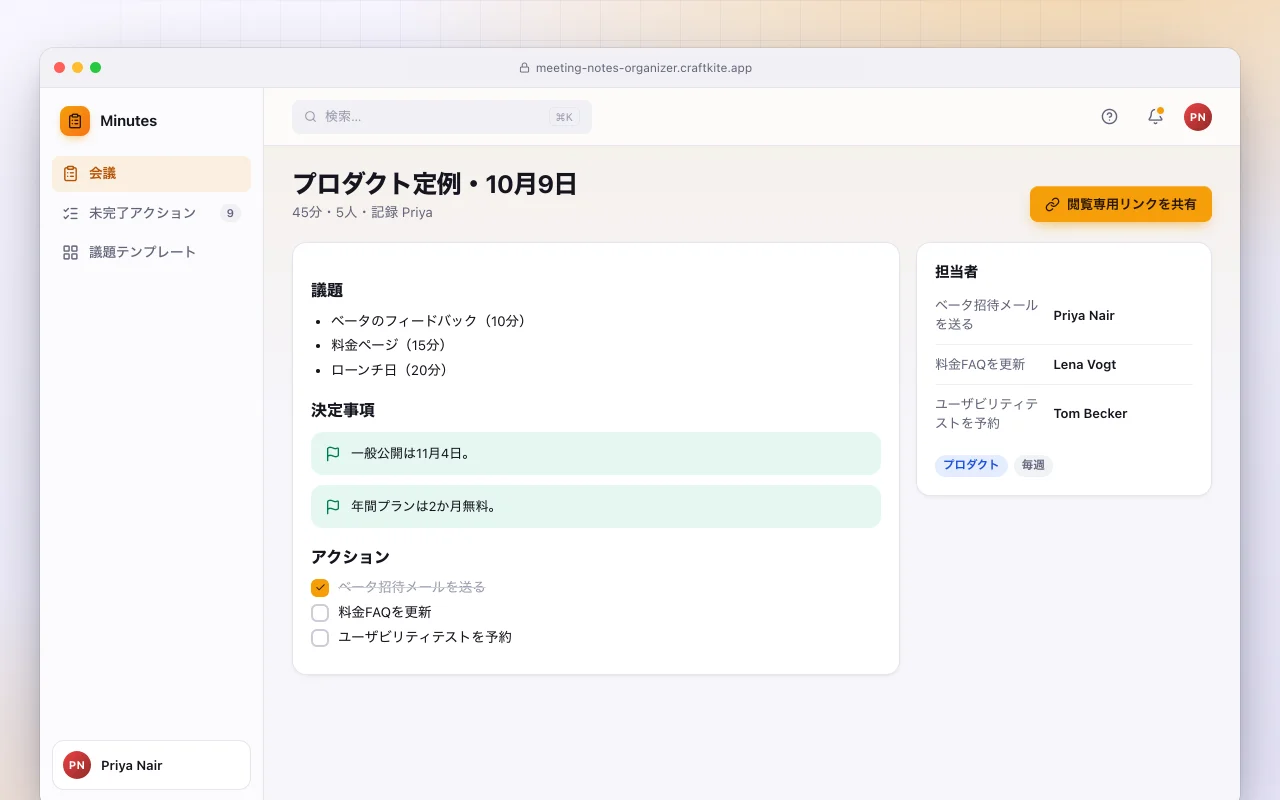Screen dimensions: 1280x800
Task: Click 料金FAQを更新 in the 担当者 panel
Action: click(x=980, y=364)
